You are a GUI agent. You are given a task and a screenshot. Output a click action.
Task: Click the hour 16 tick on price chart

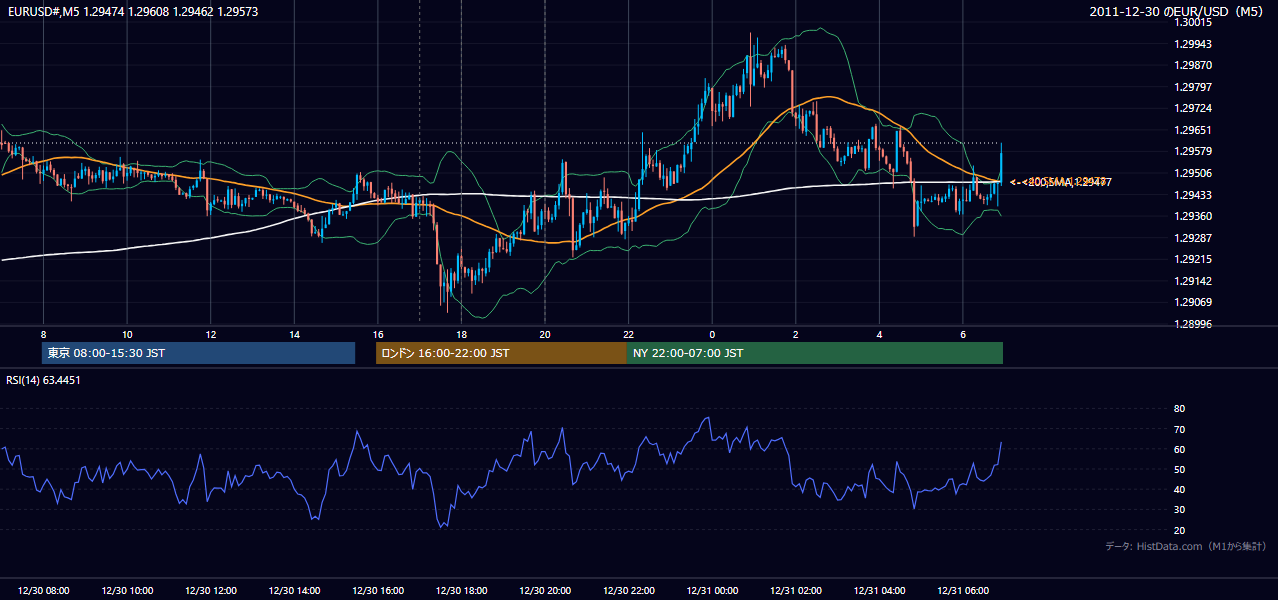[x=377, y=334]
